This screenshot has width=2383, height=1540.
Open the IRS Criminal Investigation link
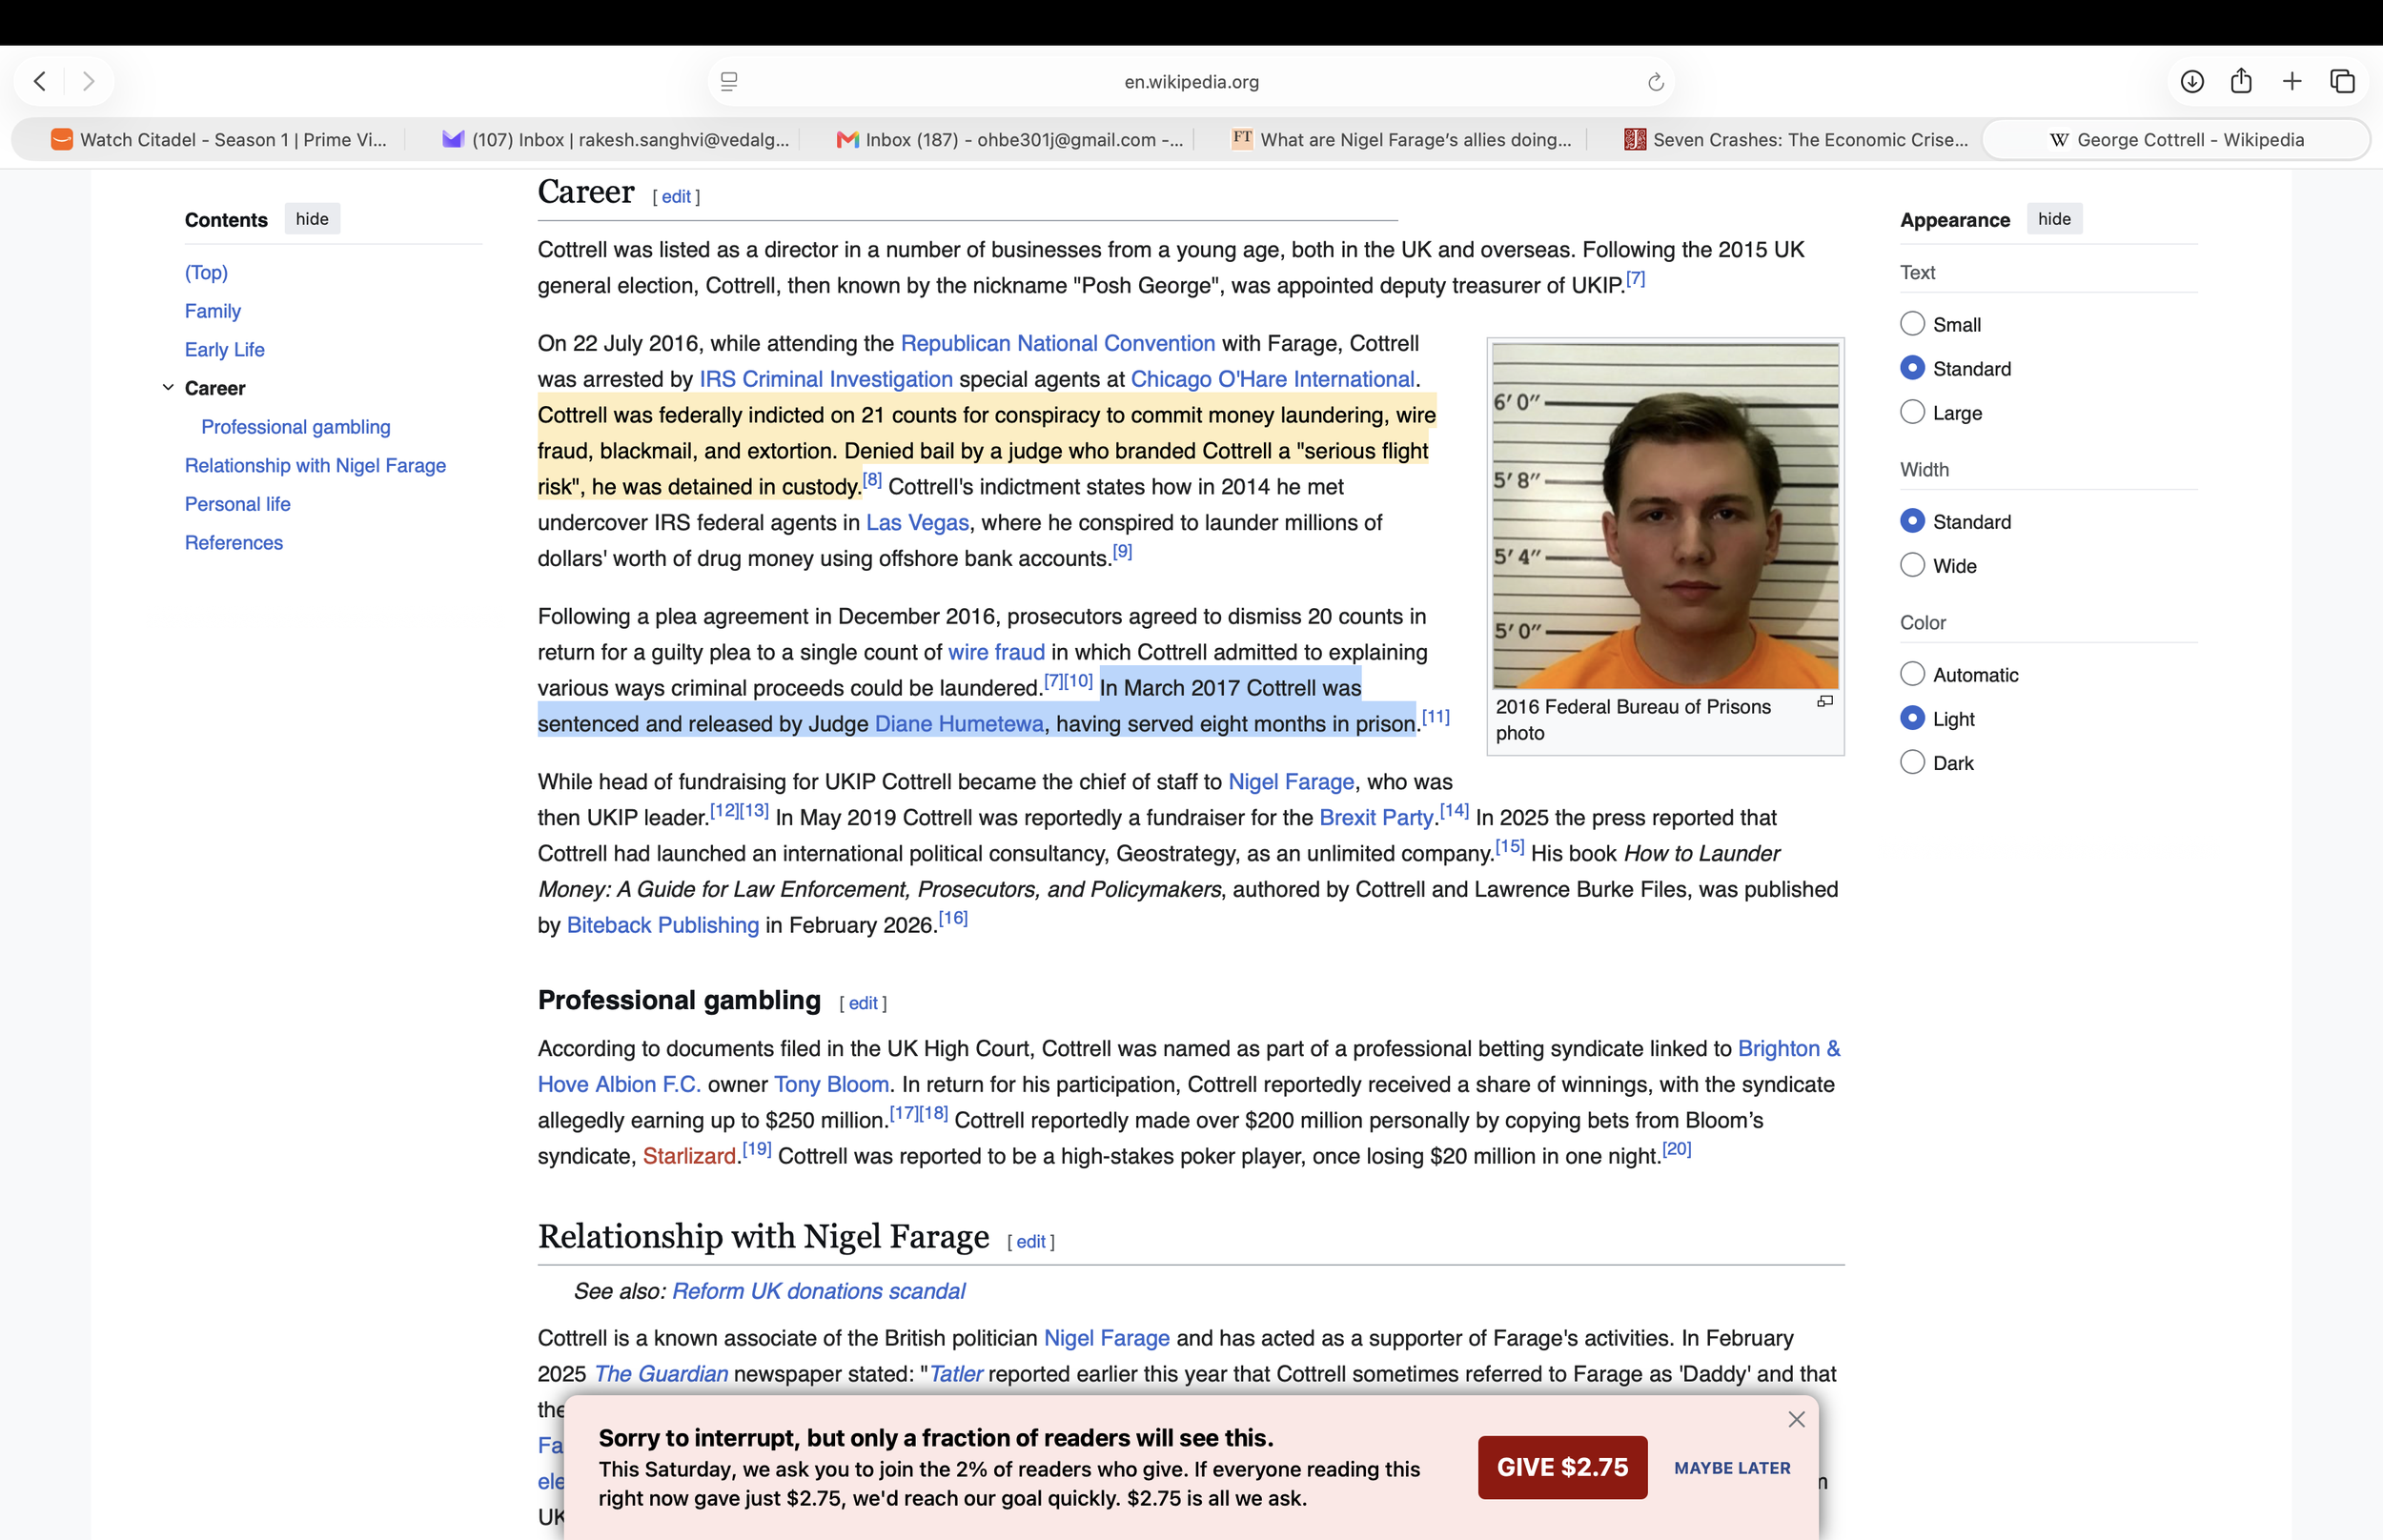826,379
